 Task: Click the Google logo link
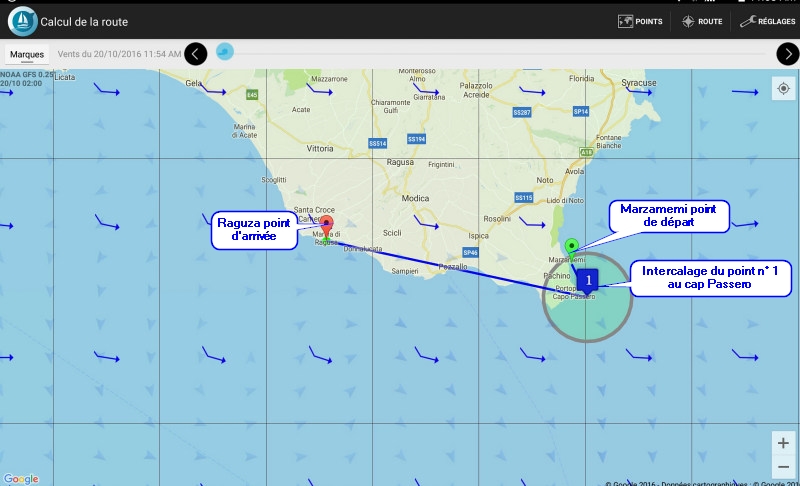pos(20,479)
